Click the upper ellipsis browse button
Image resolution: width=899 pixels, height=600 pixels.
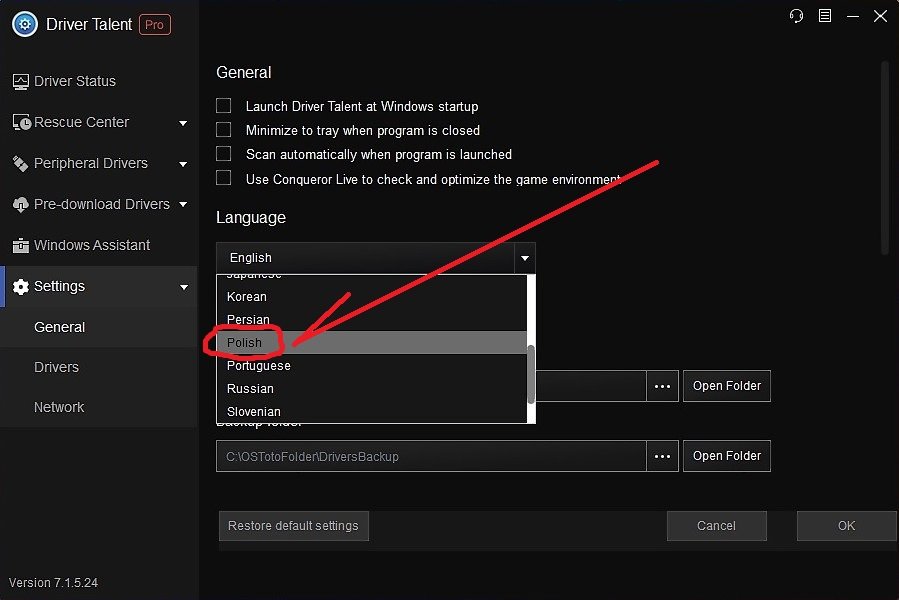pyautogui.click(x=662, y=386)
